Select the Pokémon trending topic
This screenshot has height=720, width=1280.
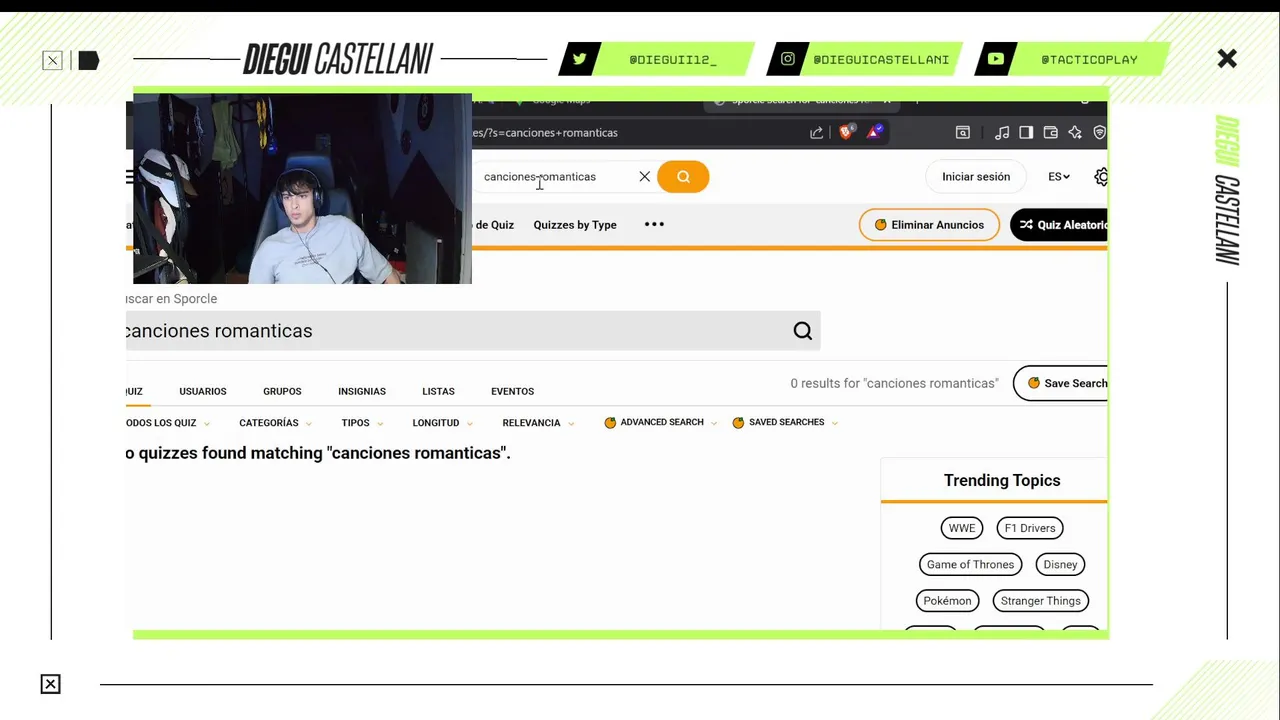coord(947,601)
